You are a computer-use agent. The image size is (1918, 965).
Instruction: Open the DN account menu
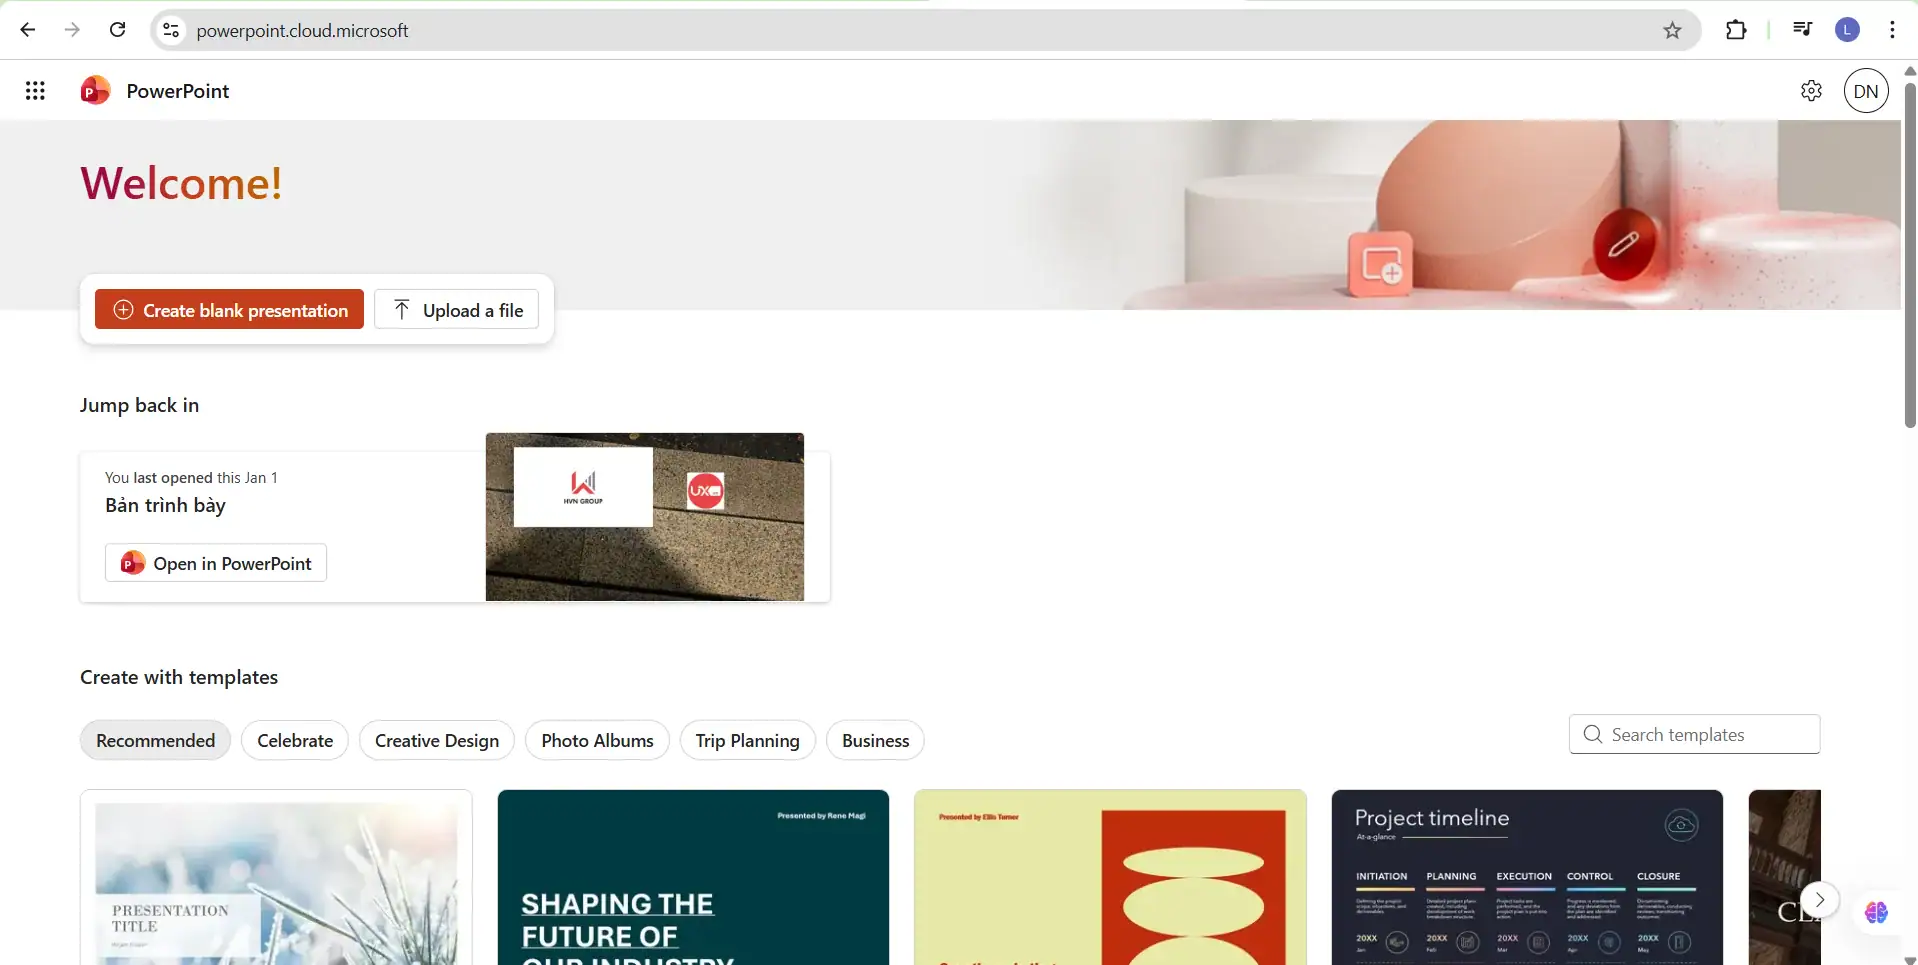[x=1866, y=91]
